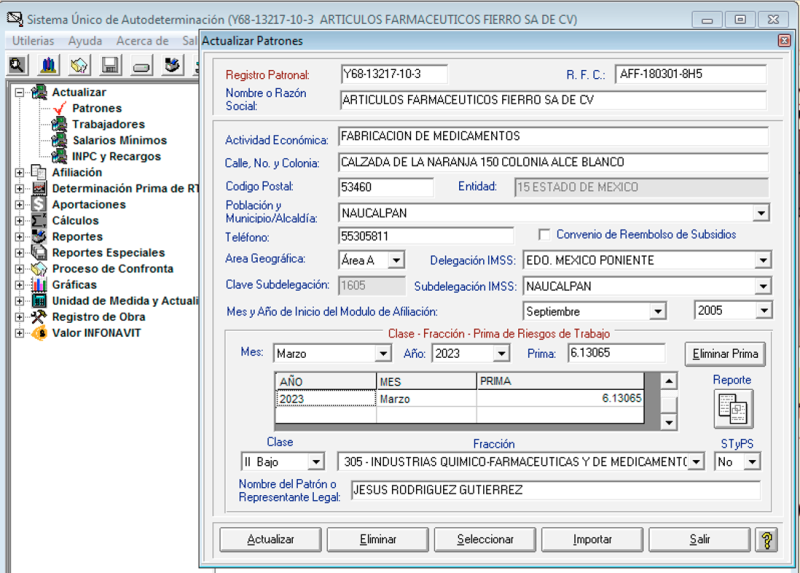Open the Septiembre start month dropdown
Screen dimensions: 800x573
tap(658, 311)
